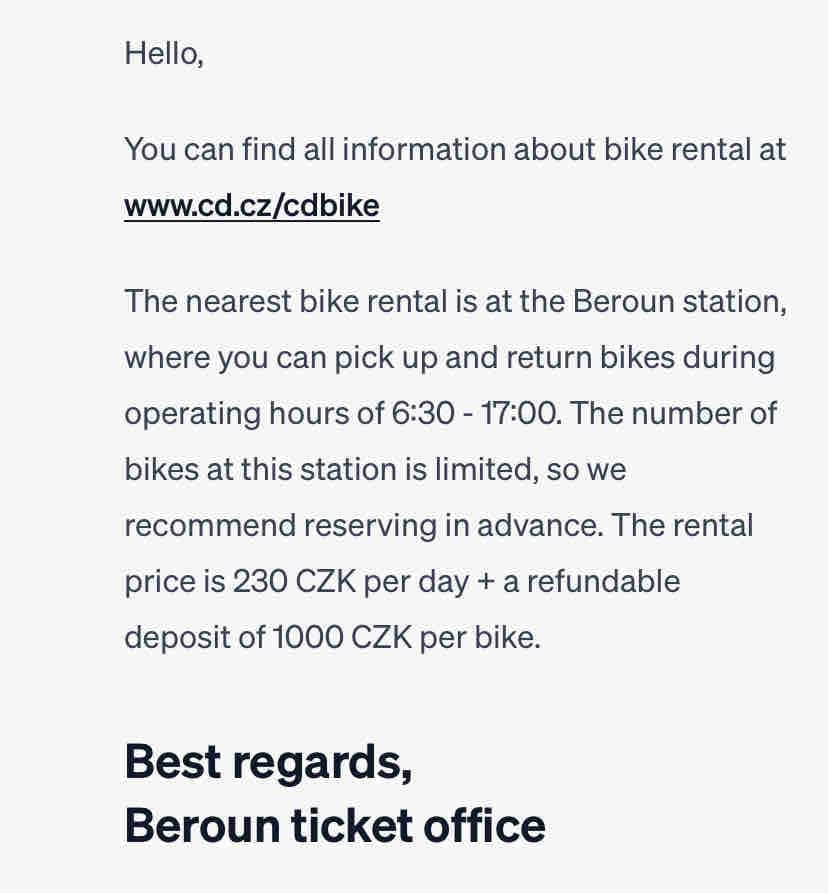Image resolution: width=828 pixels, height=893 pixels.
Task: Click the text 'deposit of 1000 CZK per bike.'
Action: click(333, 637)
